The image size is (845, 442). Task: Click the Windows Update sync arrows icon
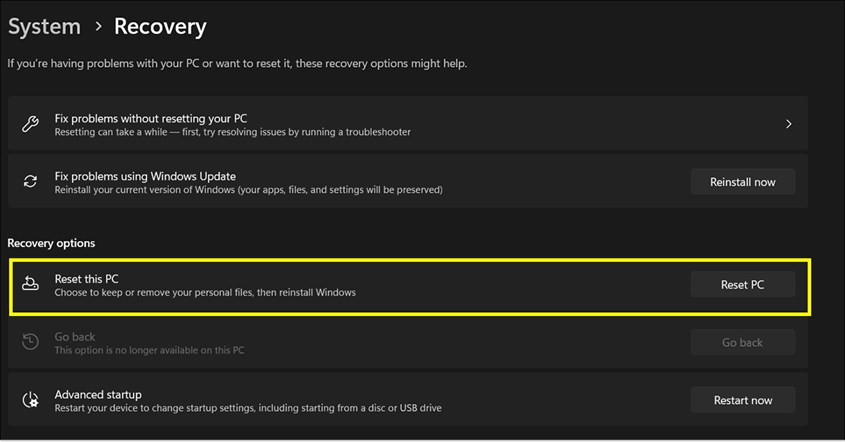(31, 182)
